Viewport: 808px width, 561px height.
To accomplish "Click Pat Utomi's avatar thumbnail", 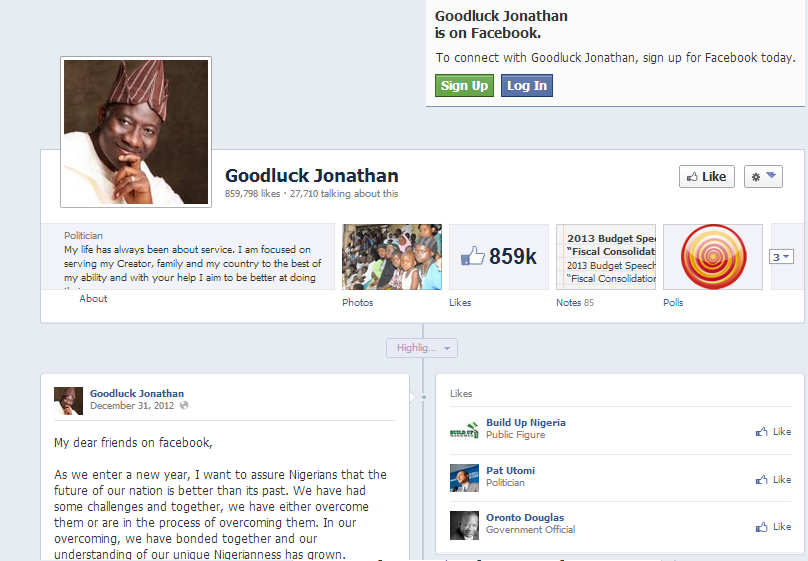I will tap(464, 478).
